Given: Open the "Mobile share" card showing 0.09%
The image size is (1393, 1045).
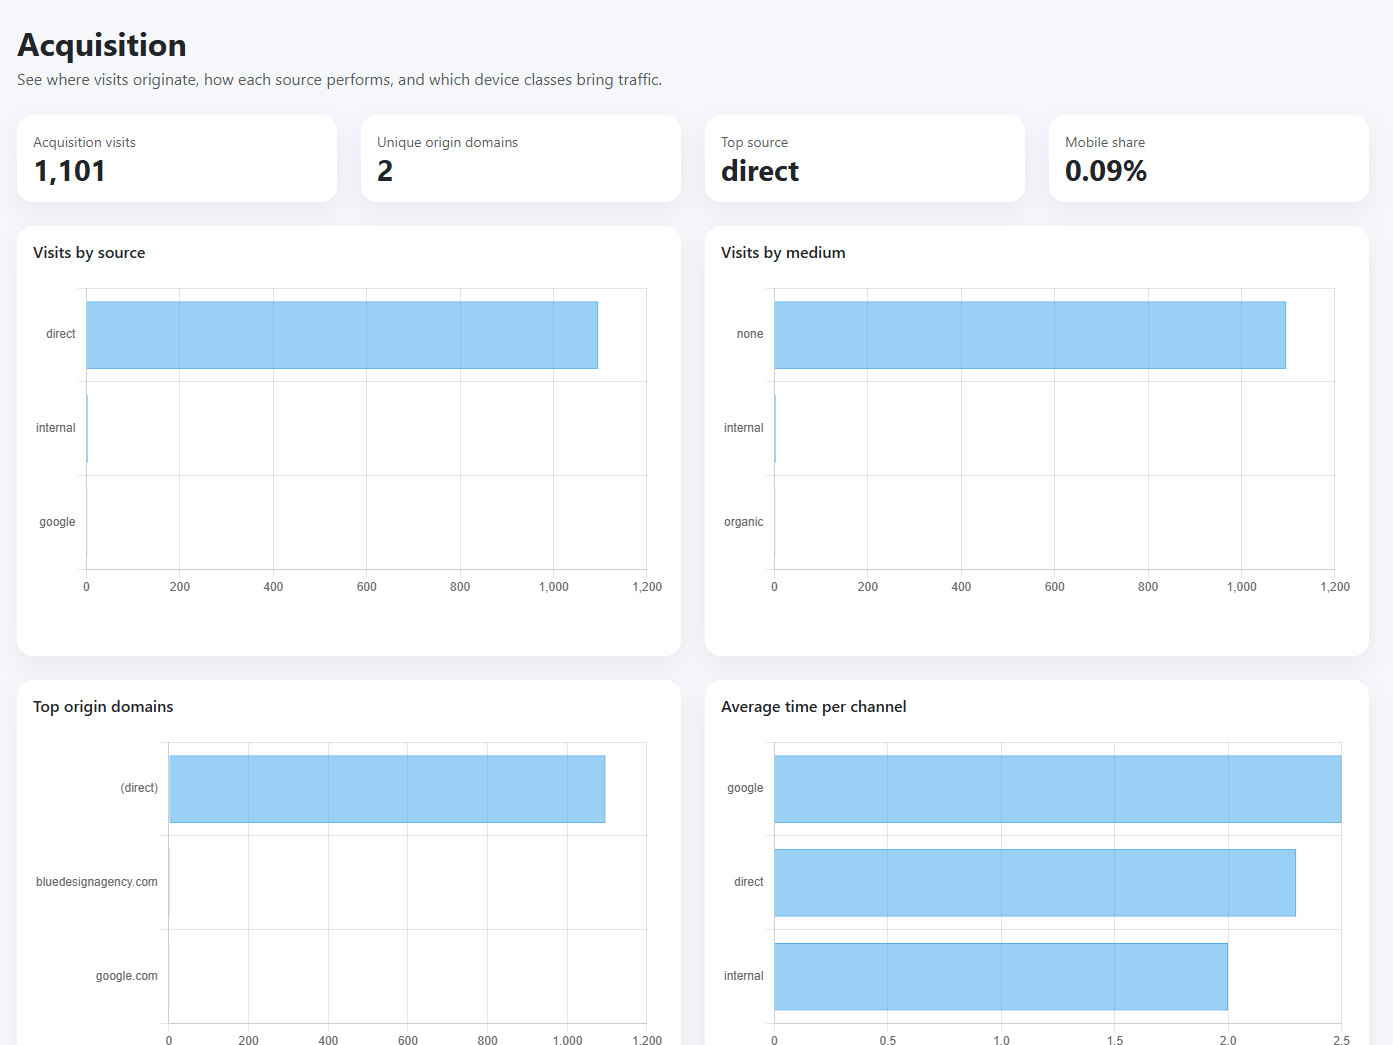Looking at the screenshot, I should click(x=1207, y=158).
